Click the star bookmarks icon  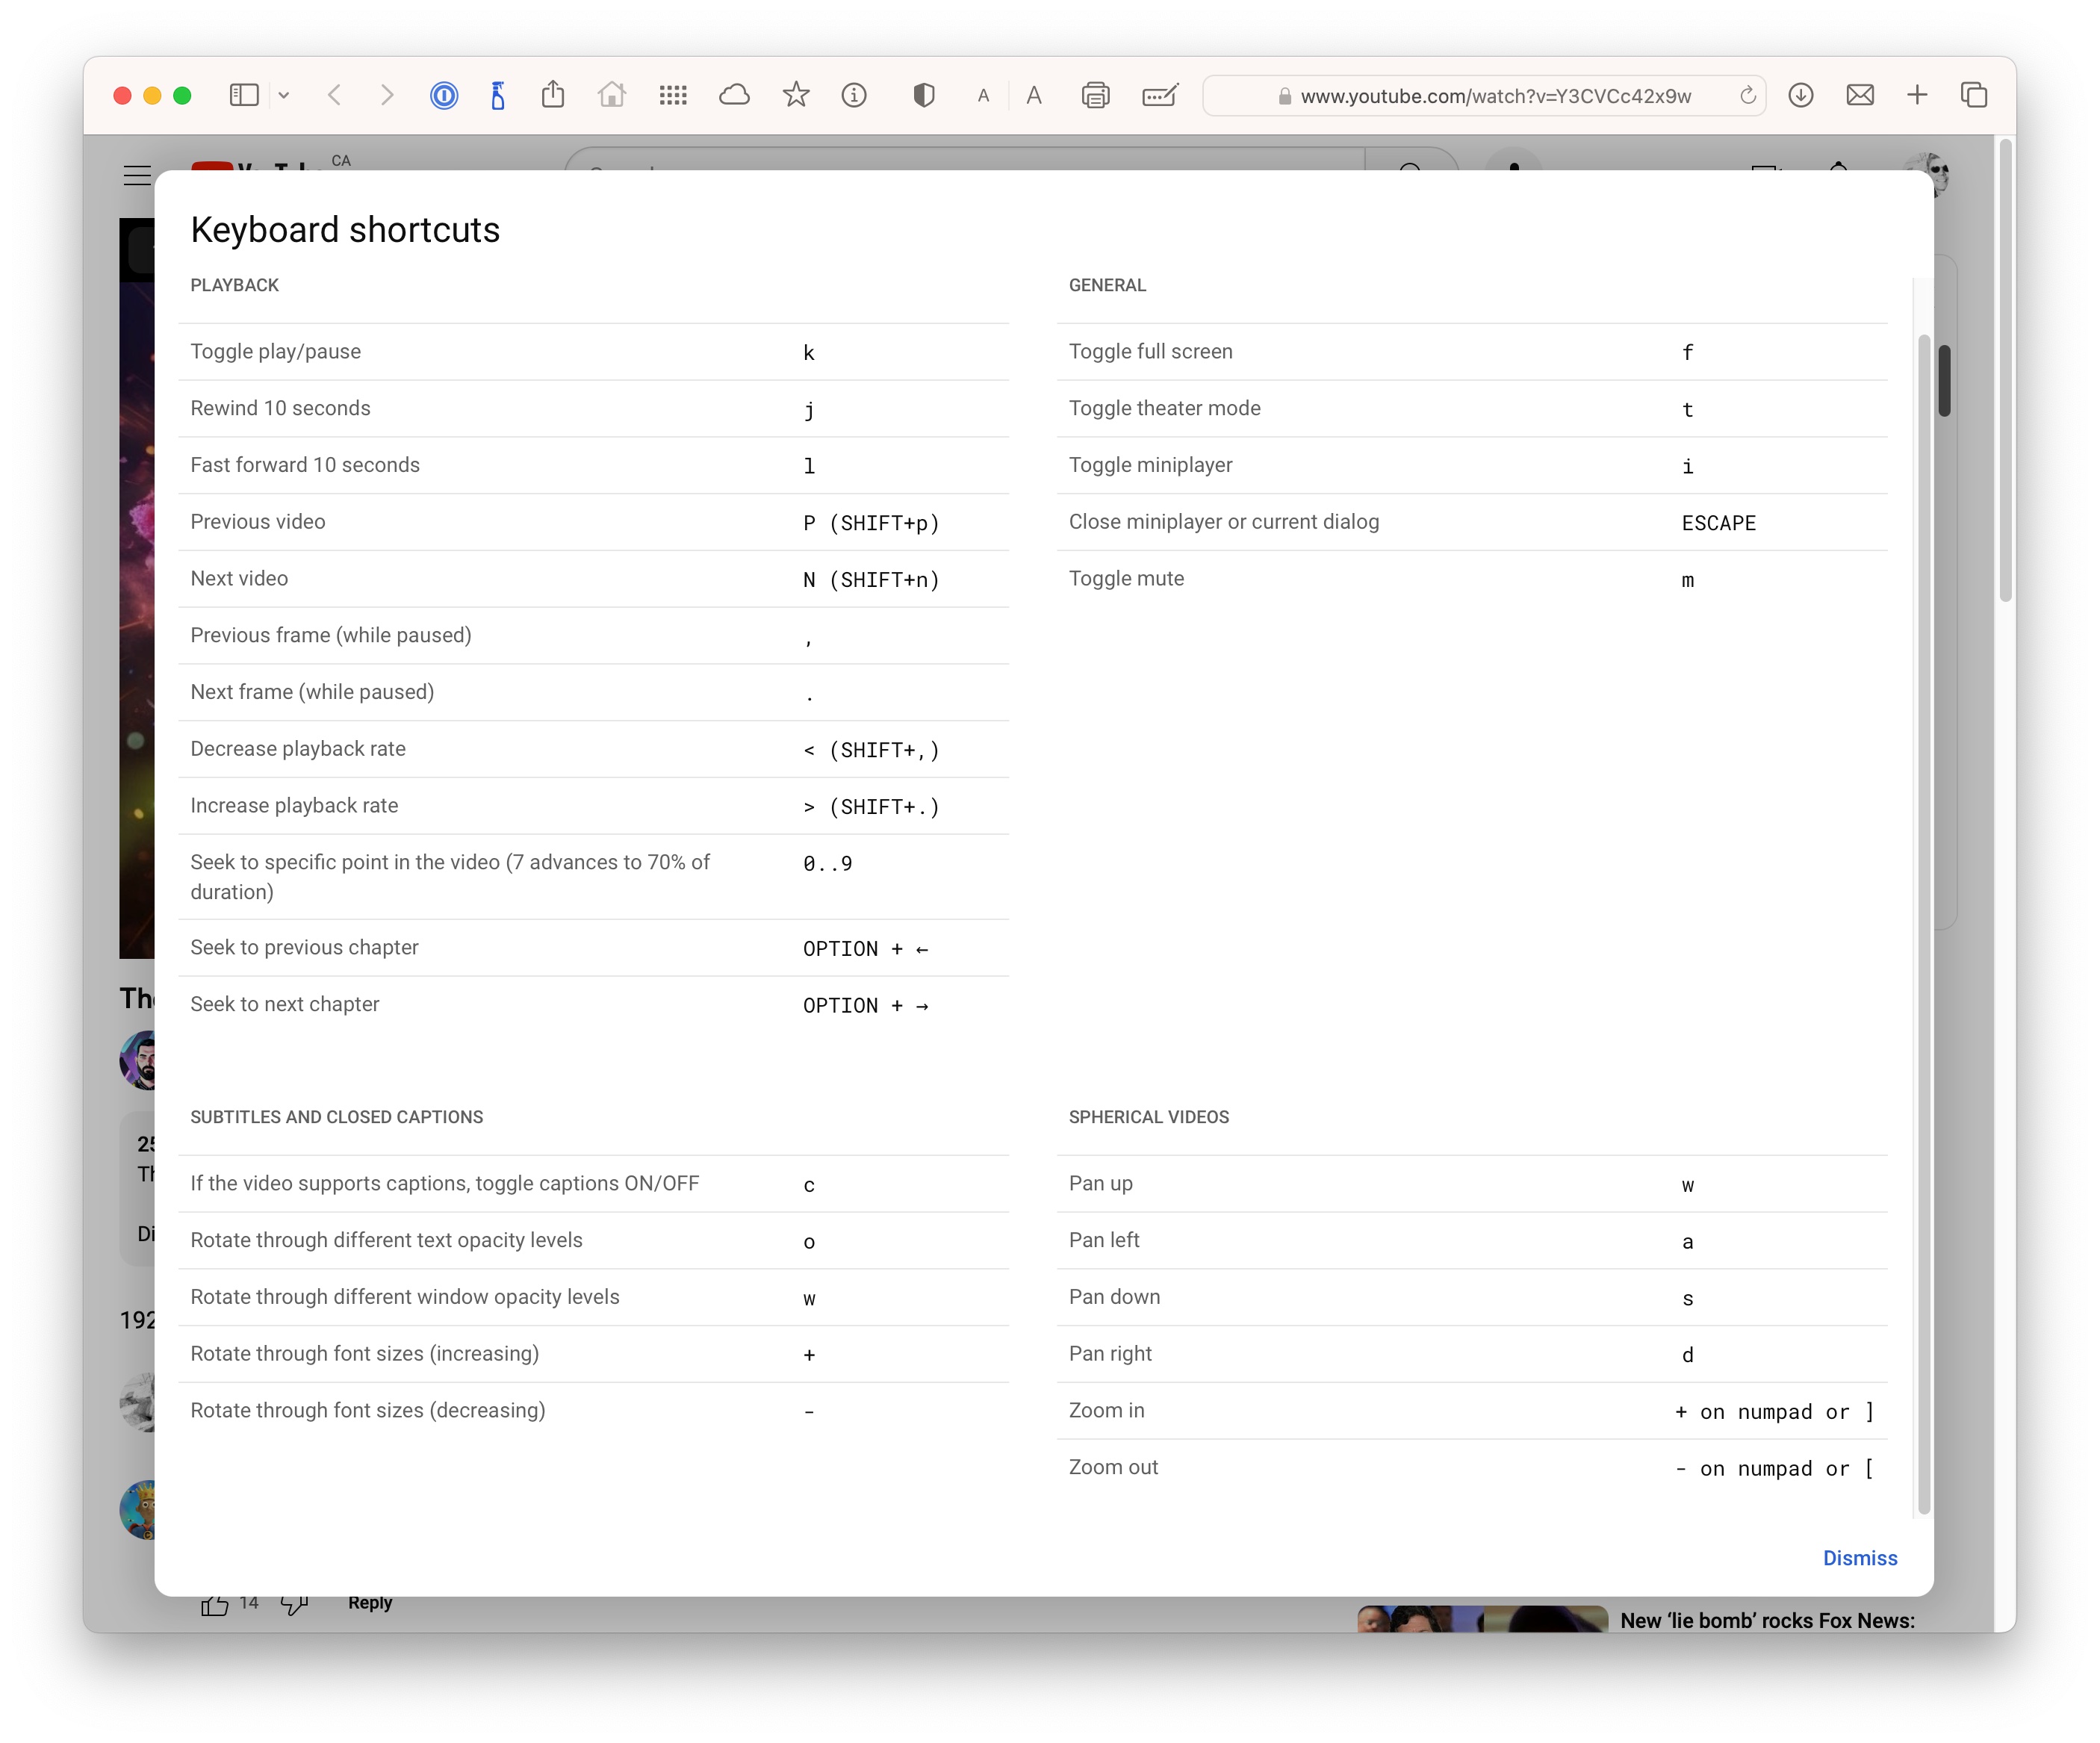(x=796, y=95)
